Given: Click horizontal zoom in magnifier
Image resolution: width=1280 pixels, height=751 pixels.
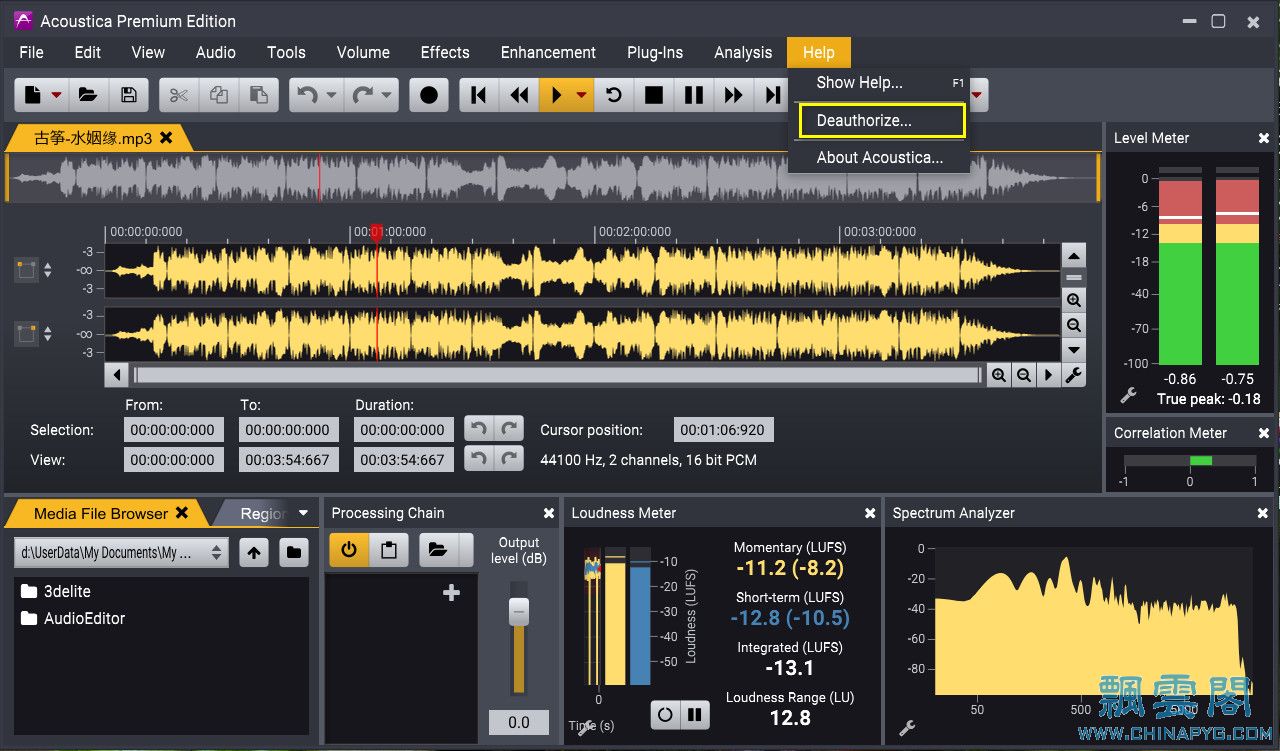Looking at the screenshot, I should (999, 375).
